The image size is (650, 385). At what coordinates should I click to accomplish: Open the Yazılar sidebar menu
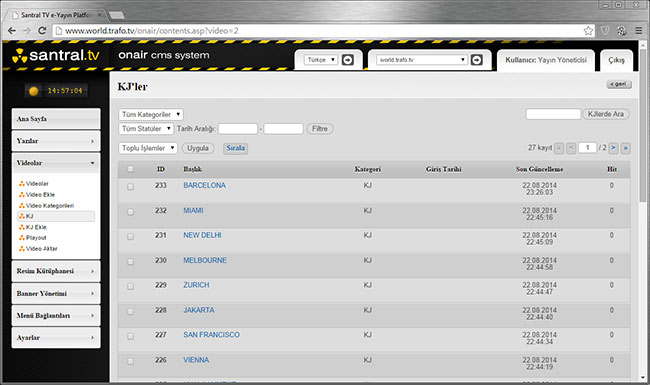(x=56, y=141)
